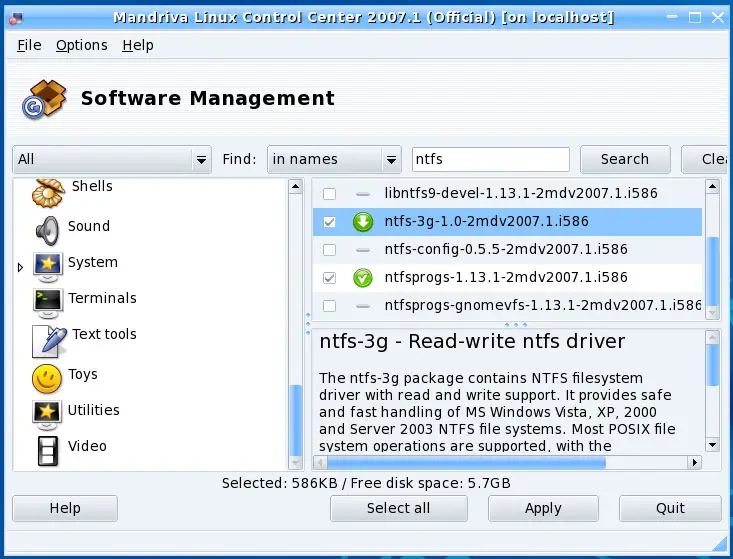Click the Clear button next to Search
The width and height of the screenshot is (733, 559).
704,159
